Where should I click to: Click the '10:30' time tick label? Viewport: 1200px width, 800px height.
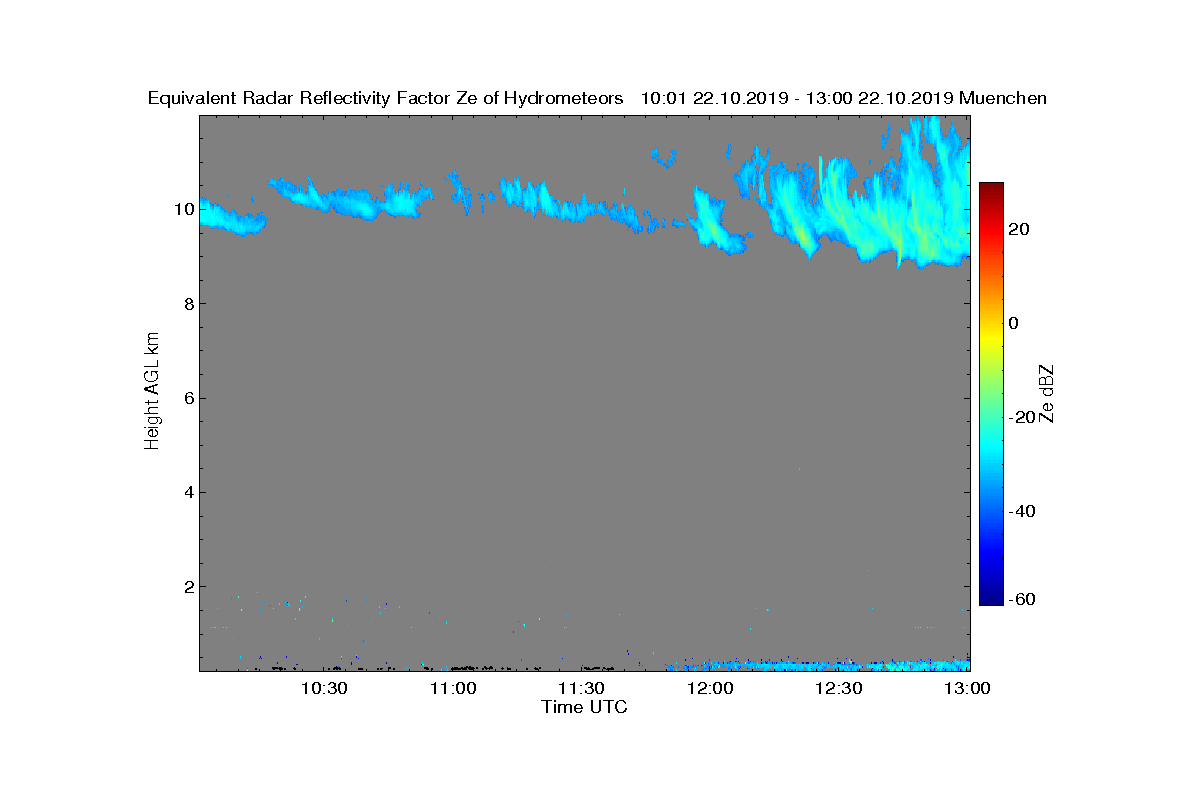click(x=324, y=688)
